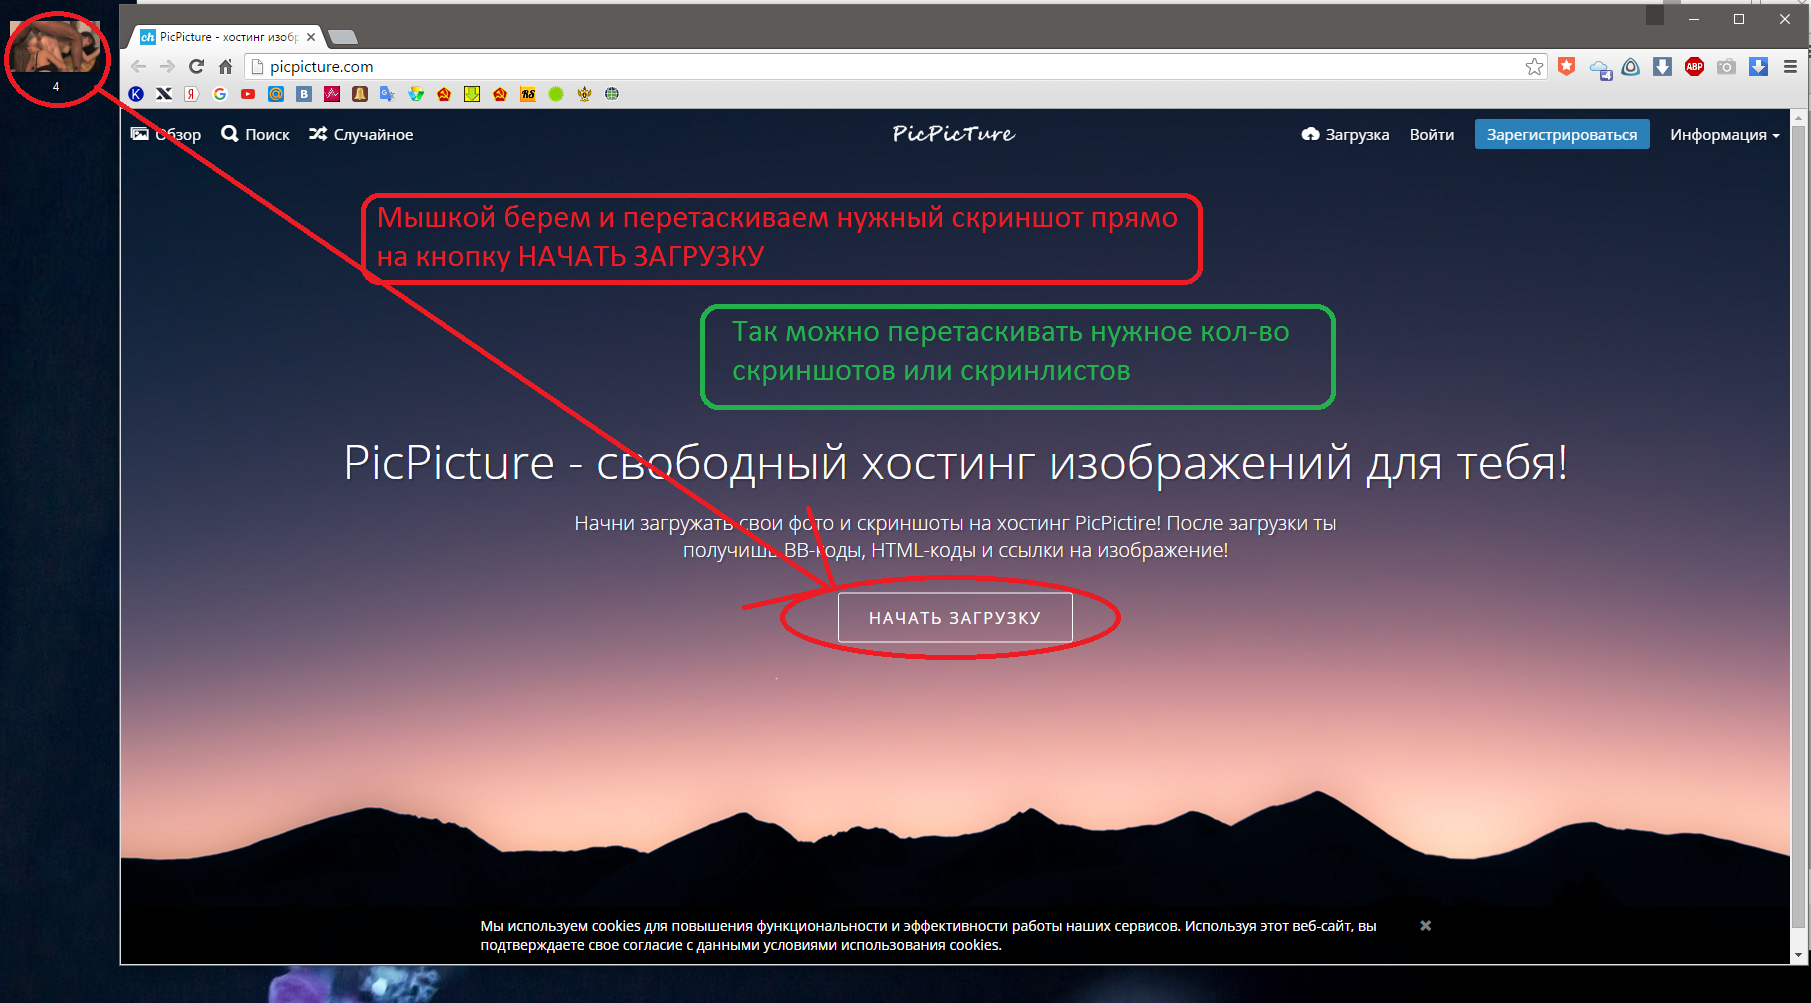
Task: Open the bright blue download arrow extension
Action: pyautogui.click(x=1758, y=67)
